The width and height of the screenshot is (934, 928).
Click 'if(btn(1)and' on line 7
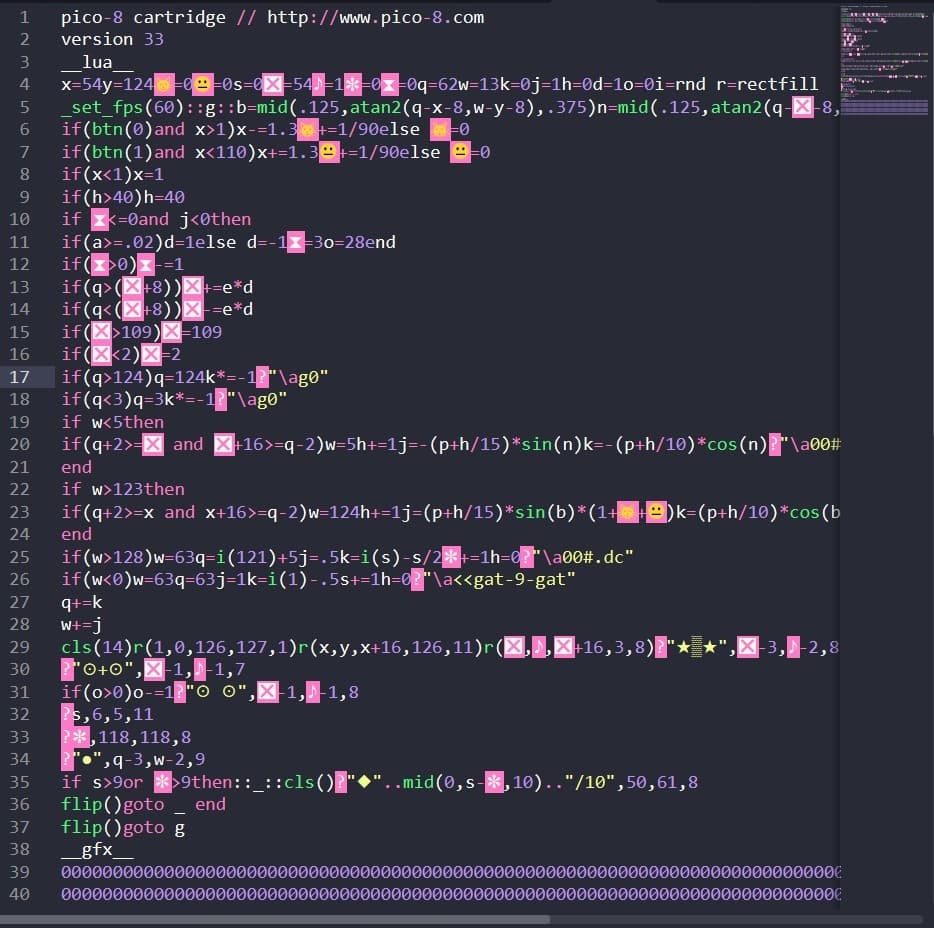[123, 152]
